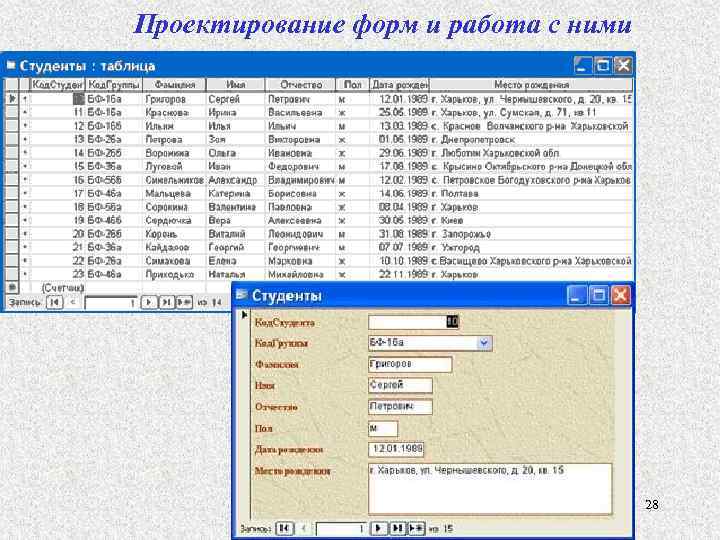
Task: Add new record in table navigator
Action: pos(184,302)
